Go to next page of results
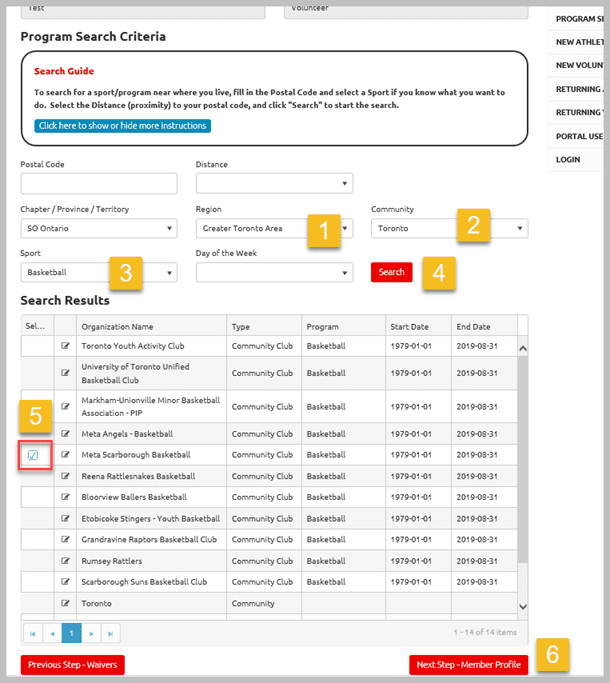 pyautogui.click(x=91, y=633)
